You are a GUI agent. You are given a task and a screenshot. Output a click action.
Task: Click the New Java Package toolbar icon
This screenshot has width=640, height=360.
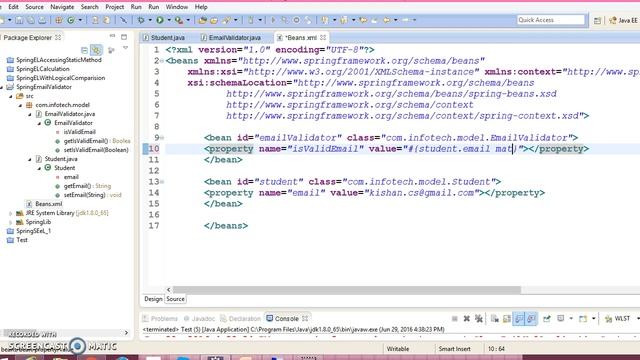point(59,20)
